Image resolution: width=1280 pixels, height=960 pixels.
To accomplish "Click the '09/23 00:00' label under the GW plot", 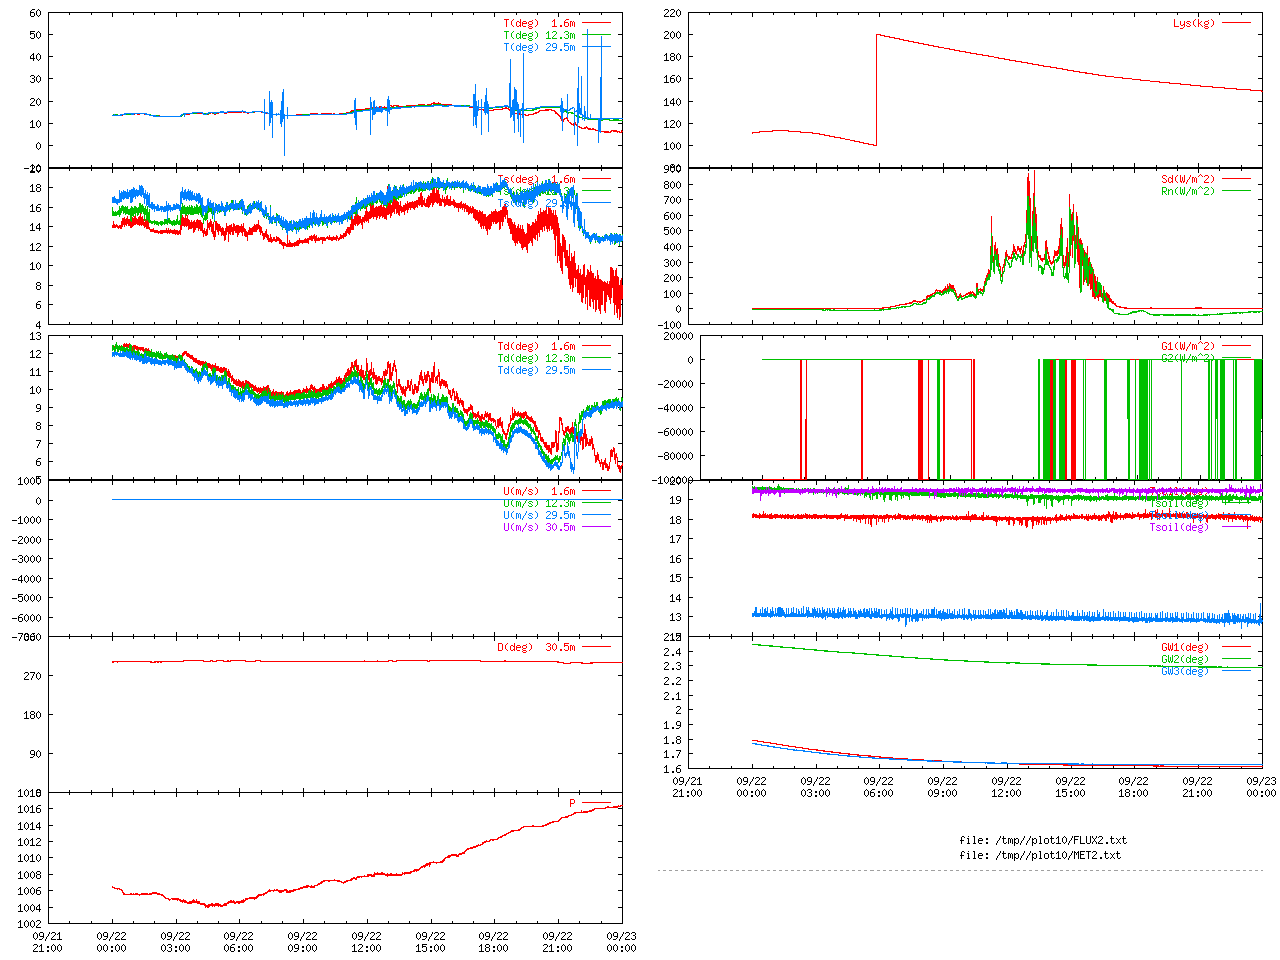I will tap(1262, 786).
